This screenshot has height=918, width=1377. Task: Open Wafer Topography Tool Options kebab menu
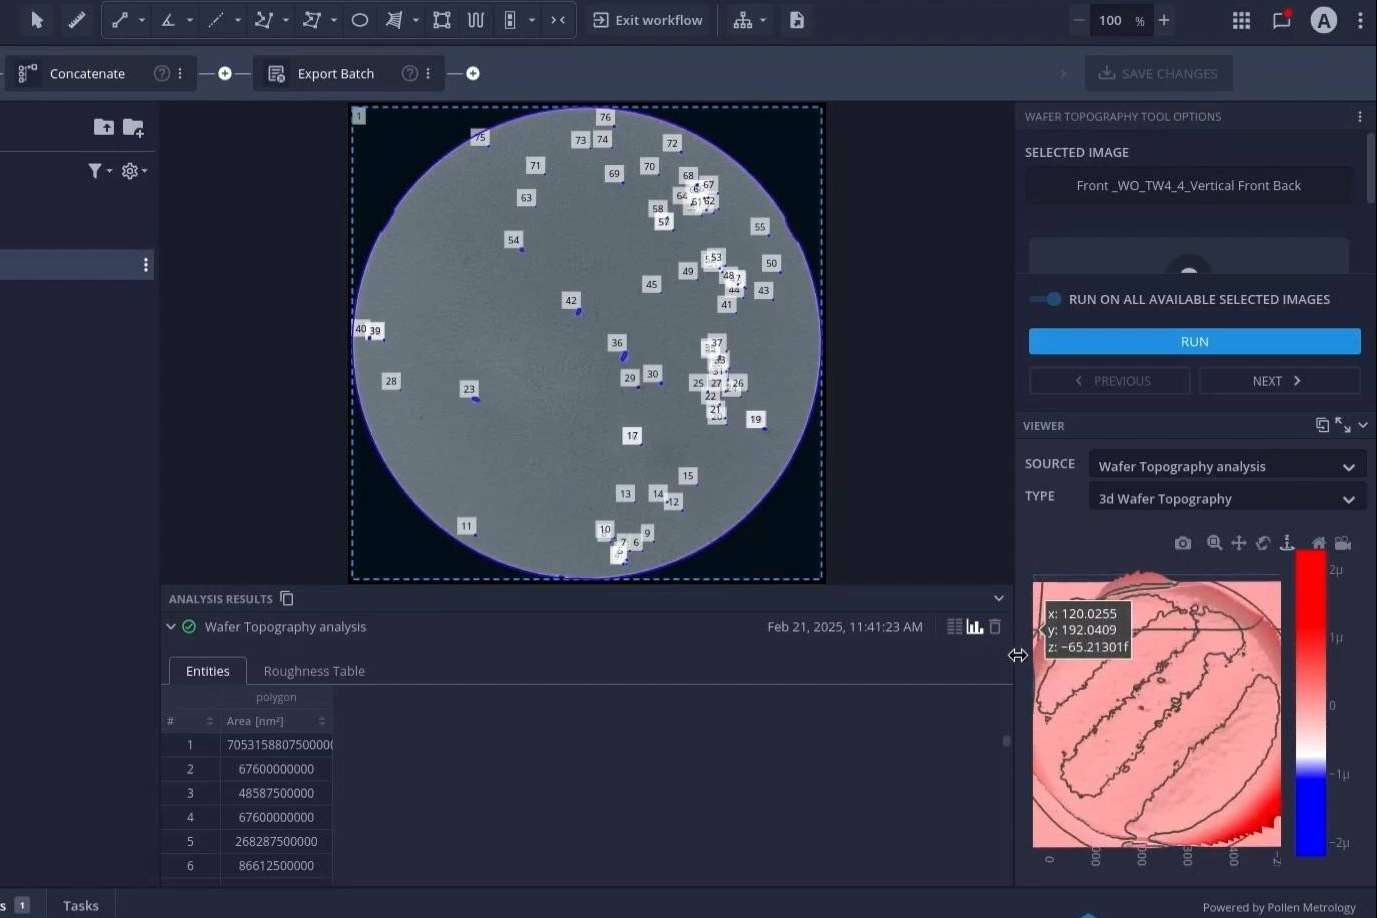tap(1360, 117)
